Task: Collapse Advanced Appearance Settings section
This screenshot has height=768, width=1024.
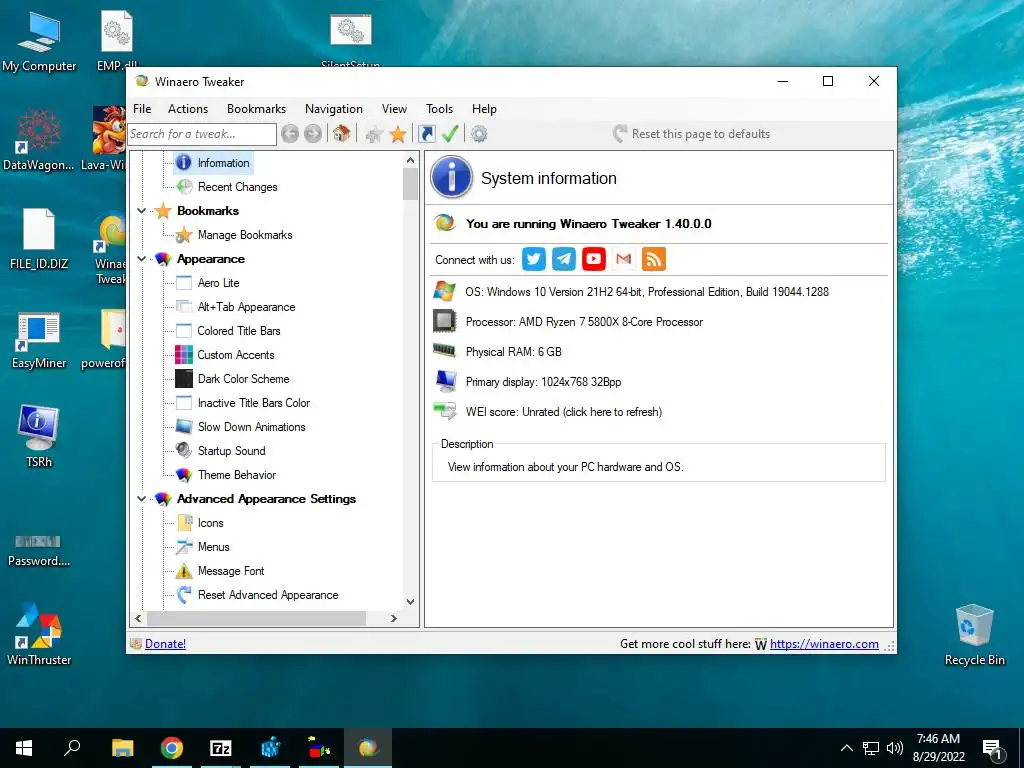Action: [x=142, y=499]
